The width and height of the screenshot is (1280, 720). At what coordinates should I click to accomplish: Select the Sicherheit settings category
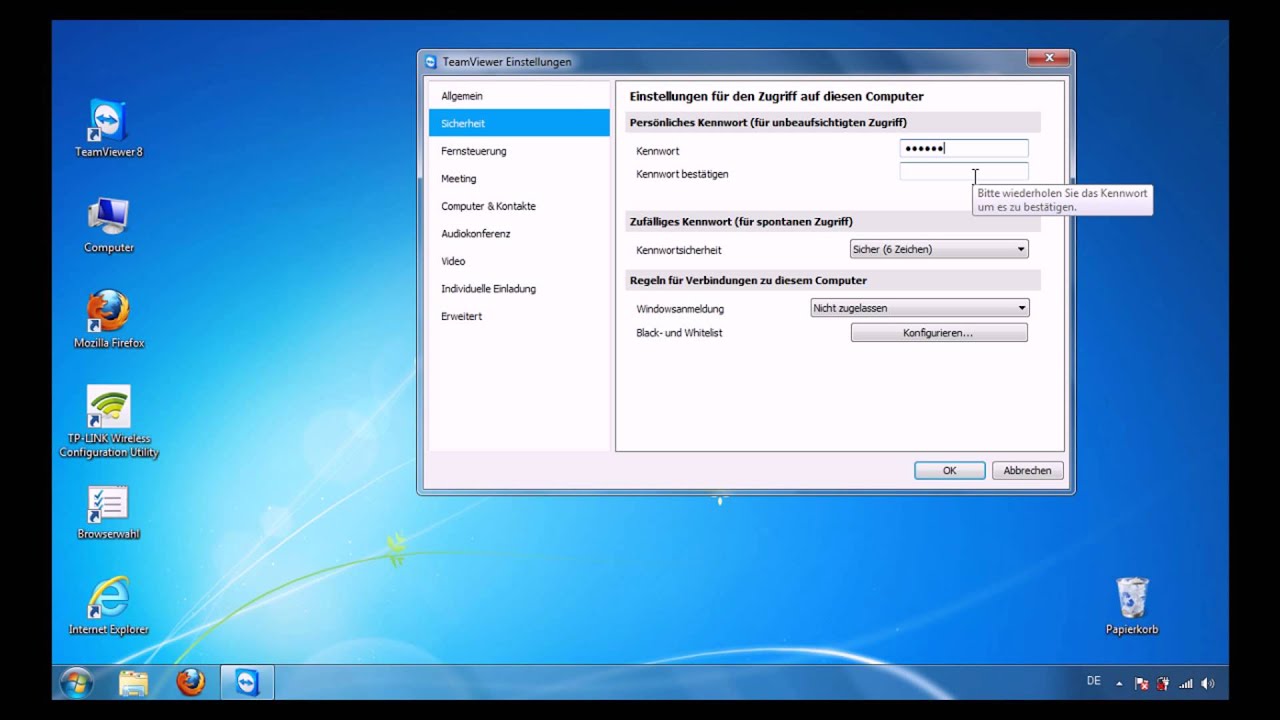[x=519, y=123]
